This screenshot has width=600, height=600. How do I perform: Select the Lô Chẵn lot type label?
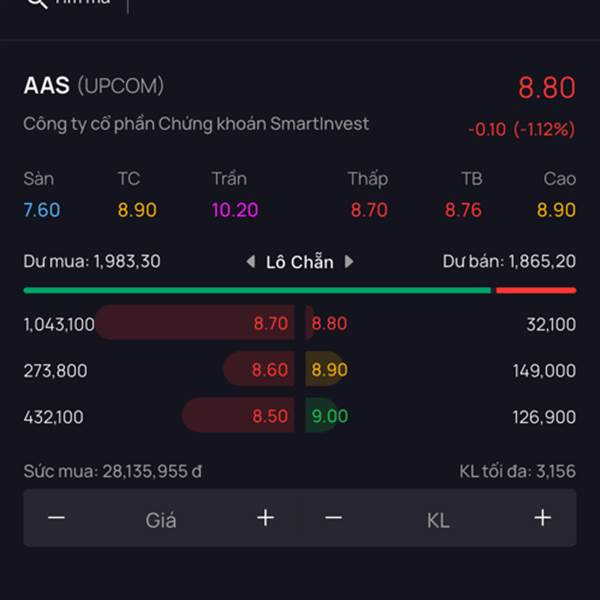tap(299, 262)
